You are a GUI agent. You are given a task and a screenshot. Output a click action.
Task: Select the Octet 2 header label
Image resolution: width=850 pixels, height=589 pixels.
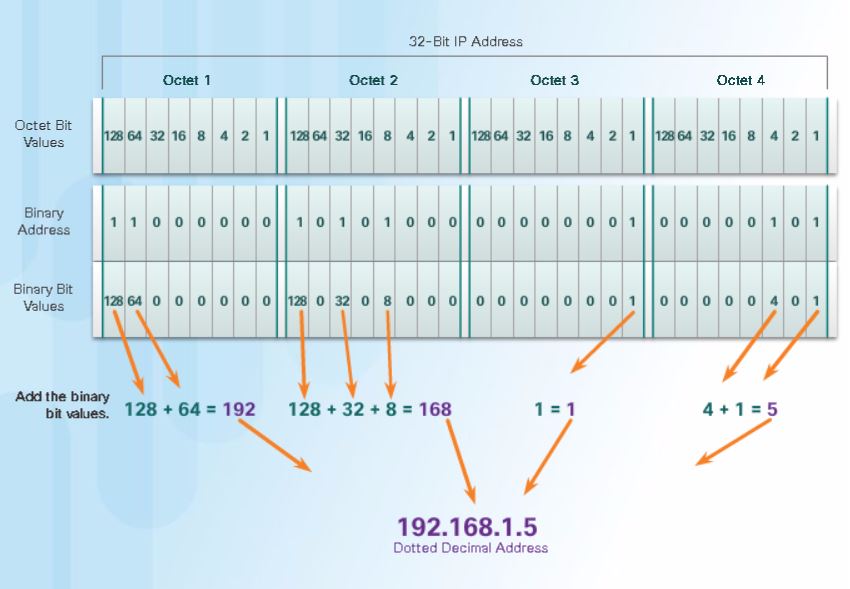(x=372, y=80)
